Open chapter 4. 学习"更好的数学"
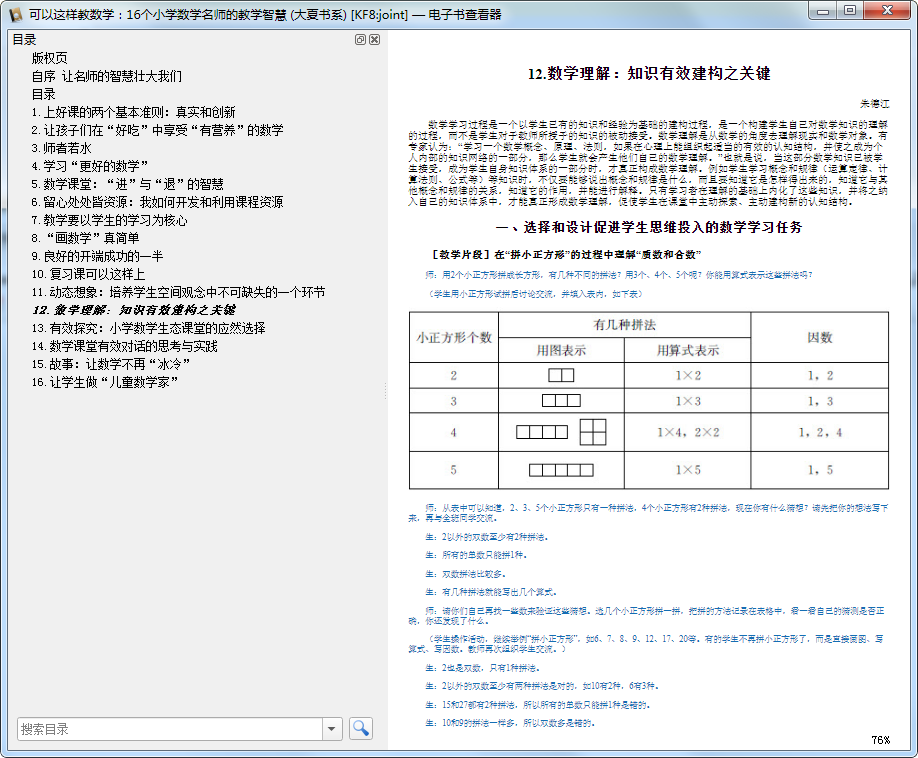The height and width of the screenshot is (758, 918). 90,166
